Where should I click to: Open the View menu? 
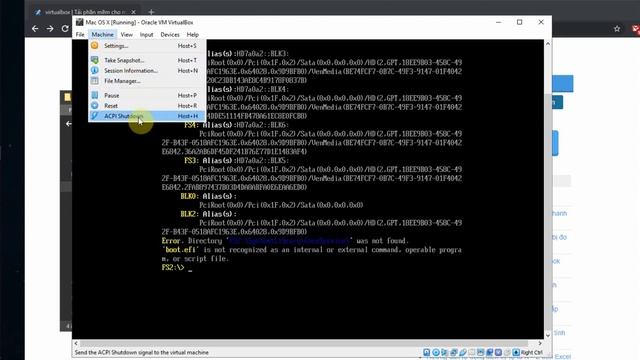tap(127, 35)
